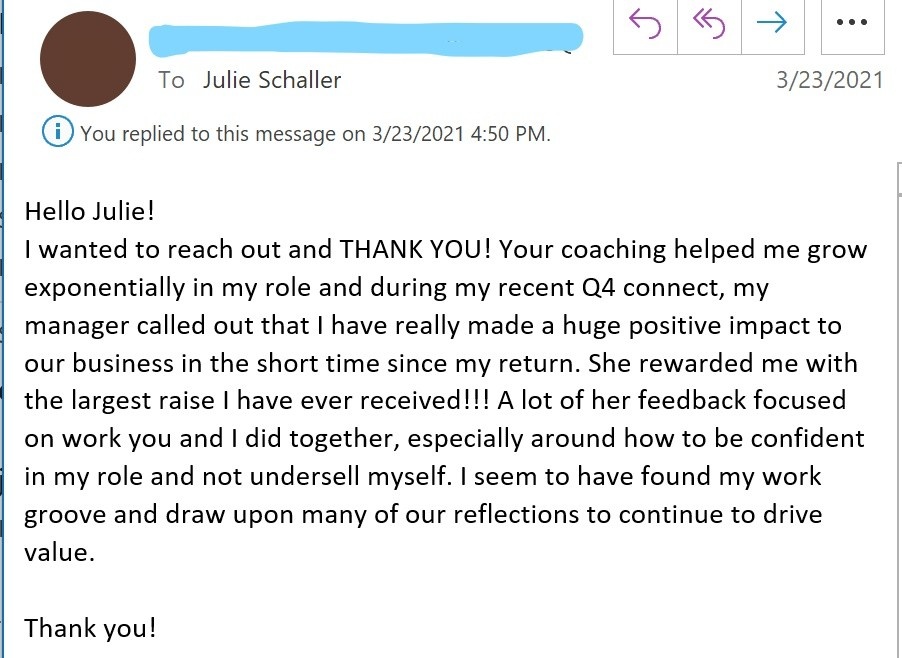902x658 pixels.
Task: Click the blue redacted sender name bar
Action: (366, 40)
